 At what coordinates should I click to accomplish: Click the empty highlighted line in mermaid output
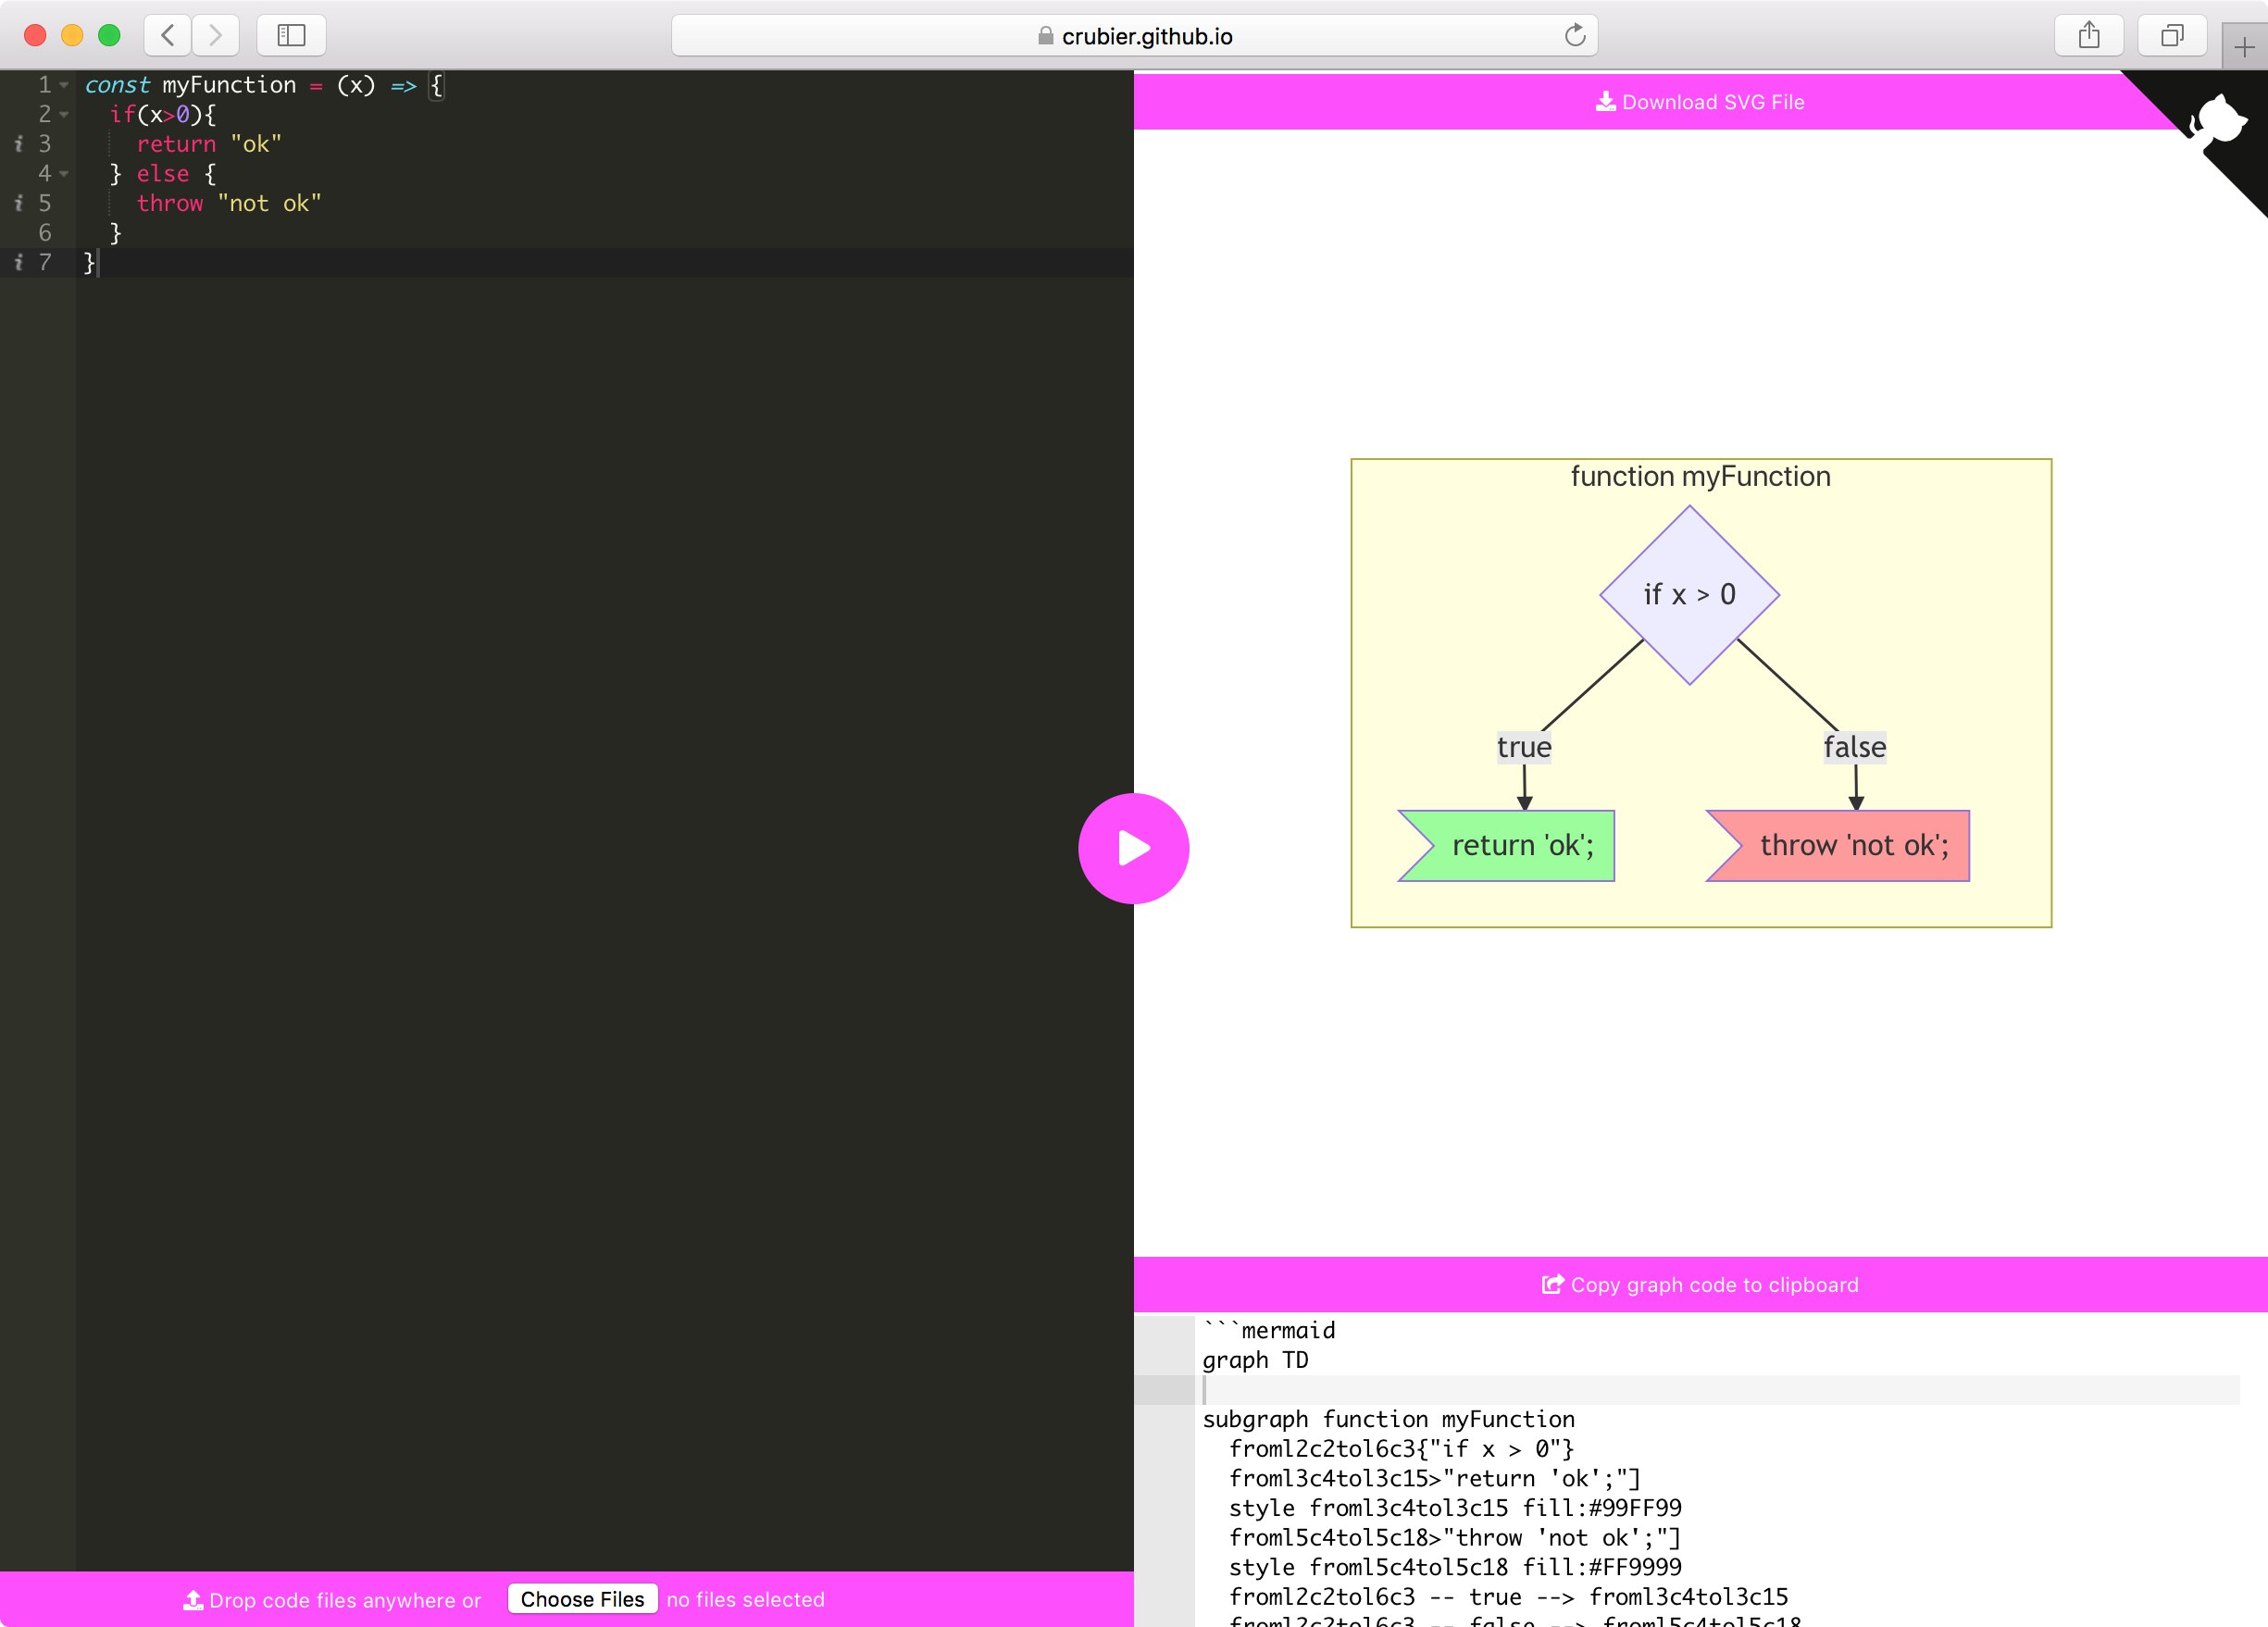click(1720, 1390)
